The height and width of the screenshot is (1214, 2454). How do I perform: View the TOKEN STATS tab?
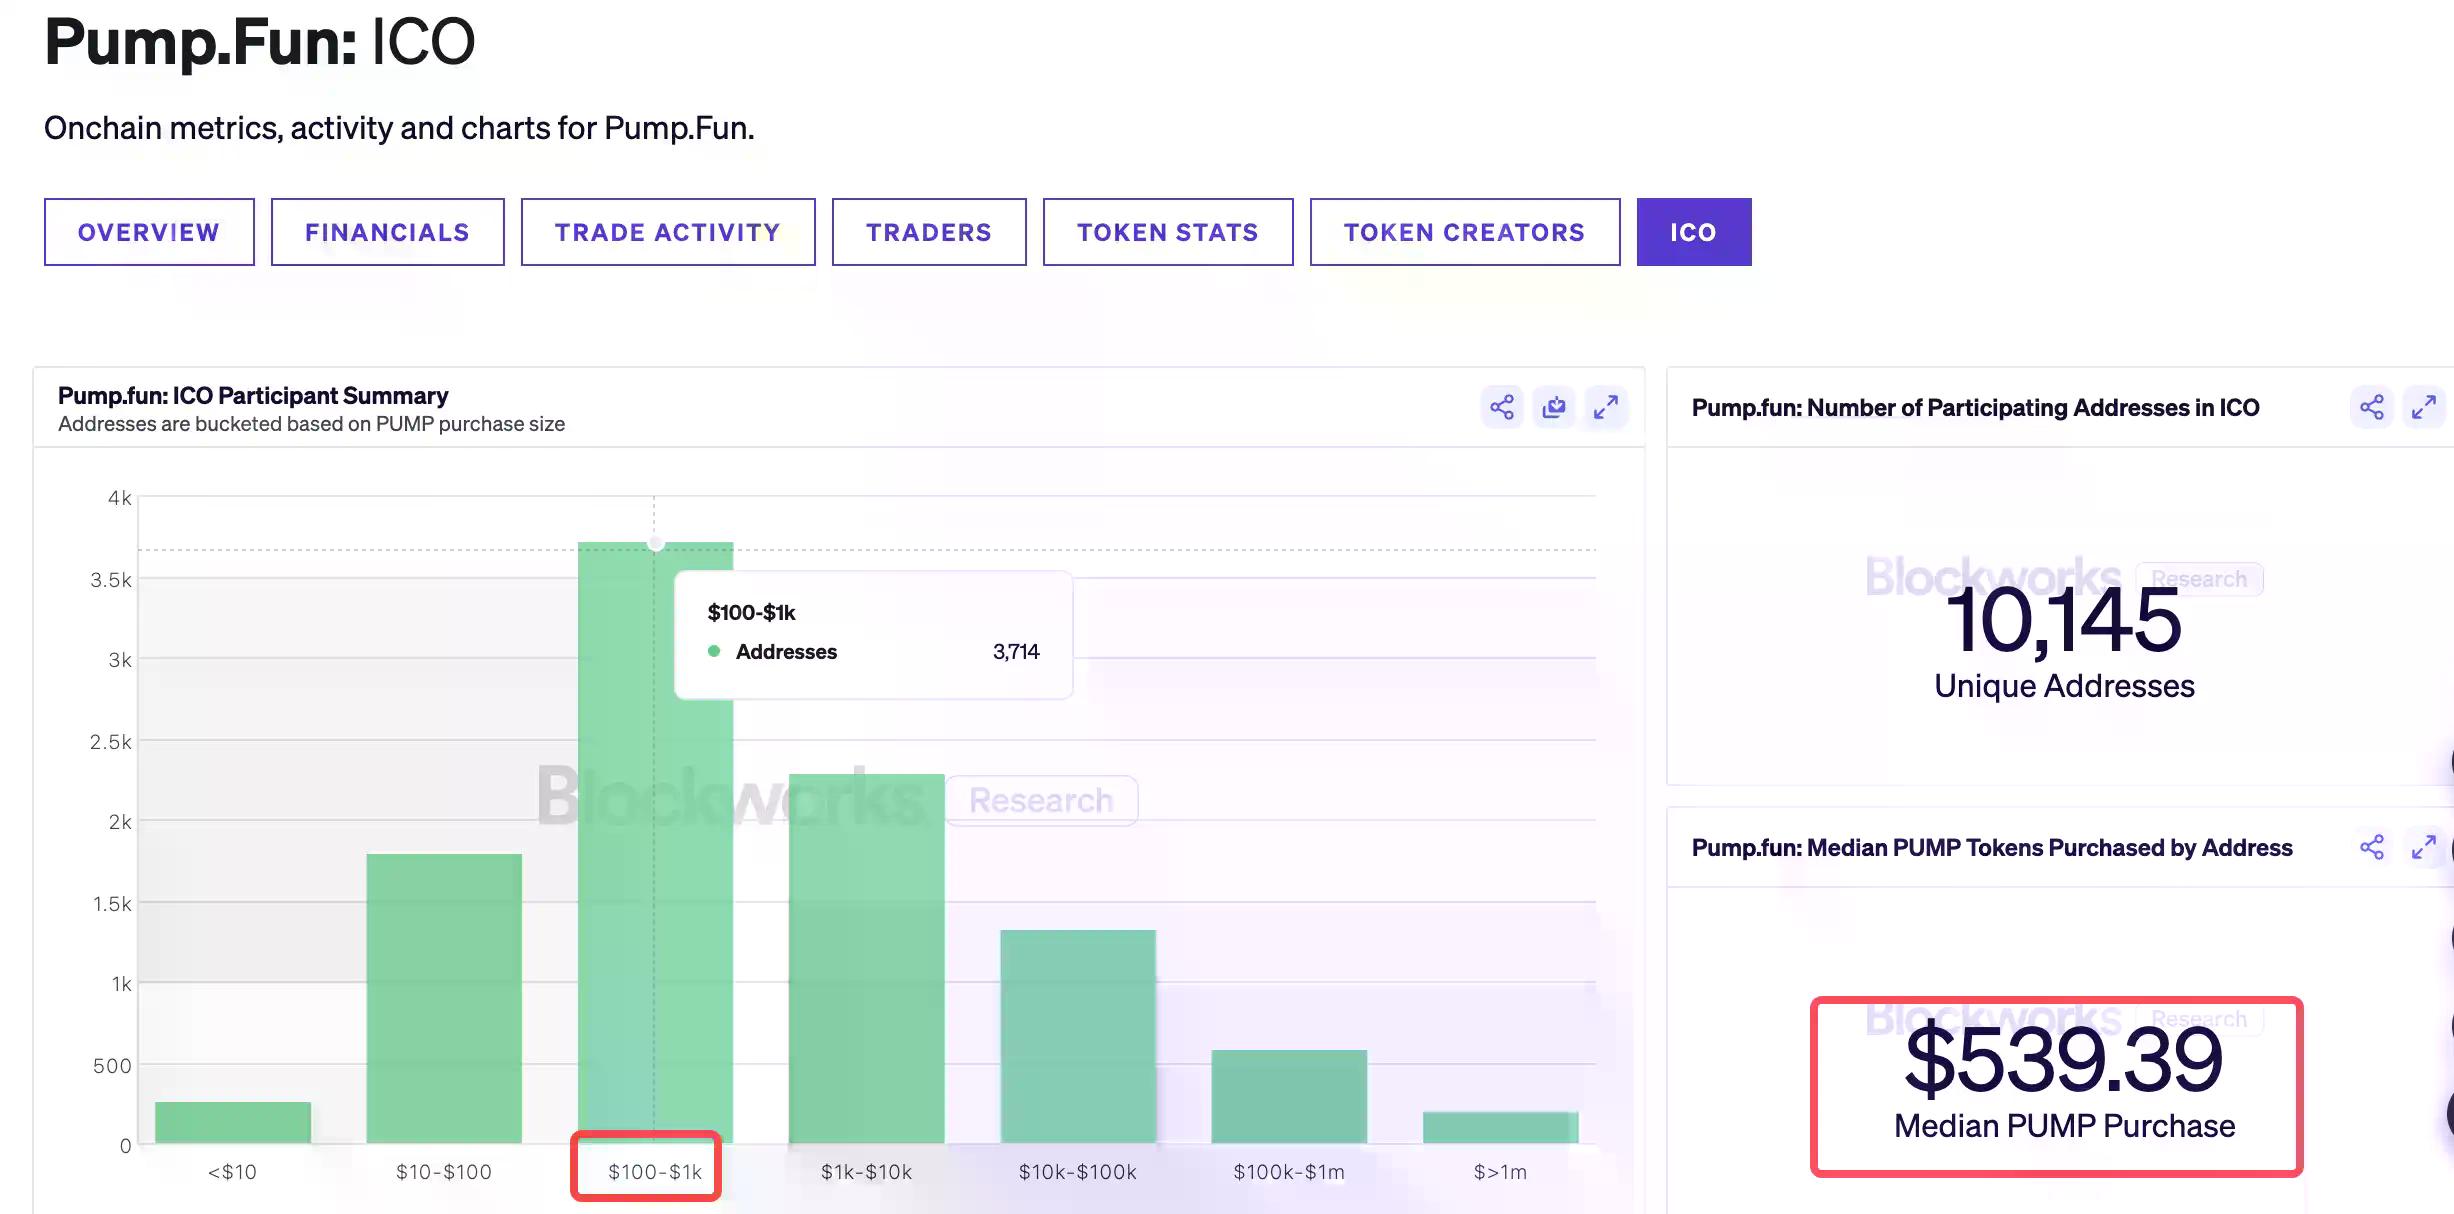tap(1167, 231)
